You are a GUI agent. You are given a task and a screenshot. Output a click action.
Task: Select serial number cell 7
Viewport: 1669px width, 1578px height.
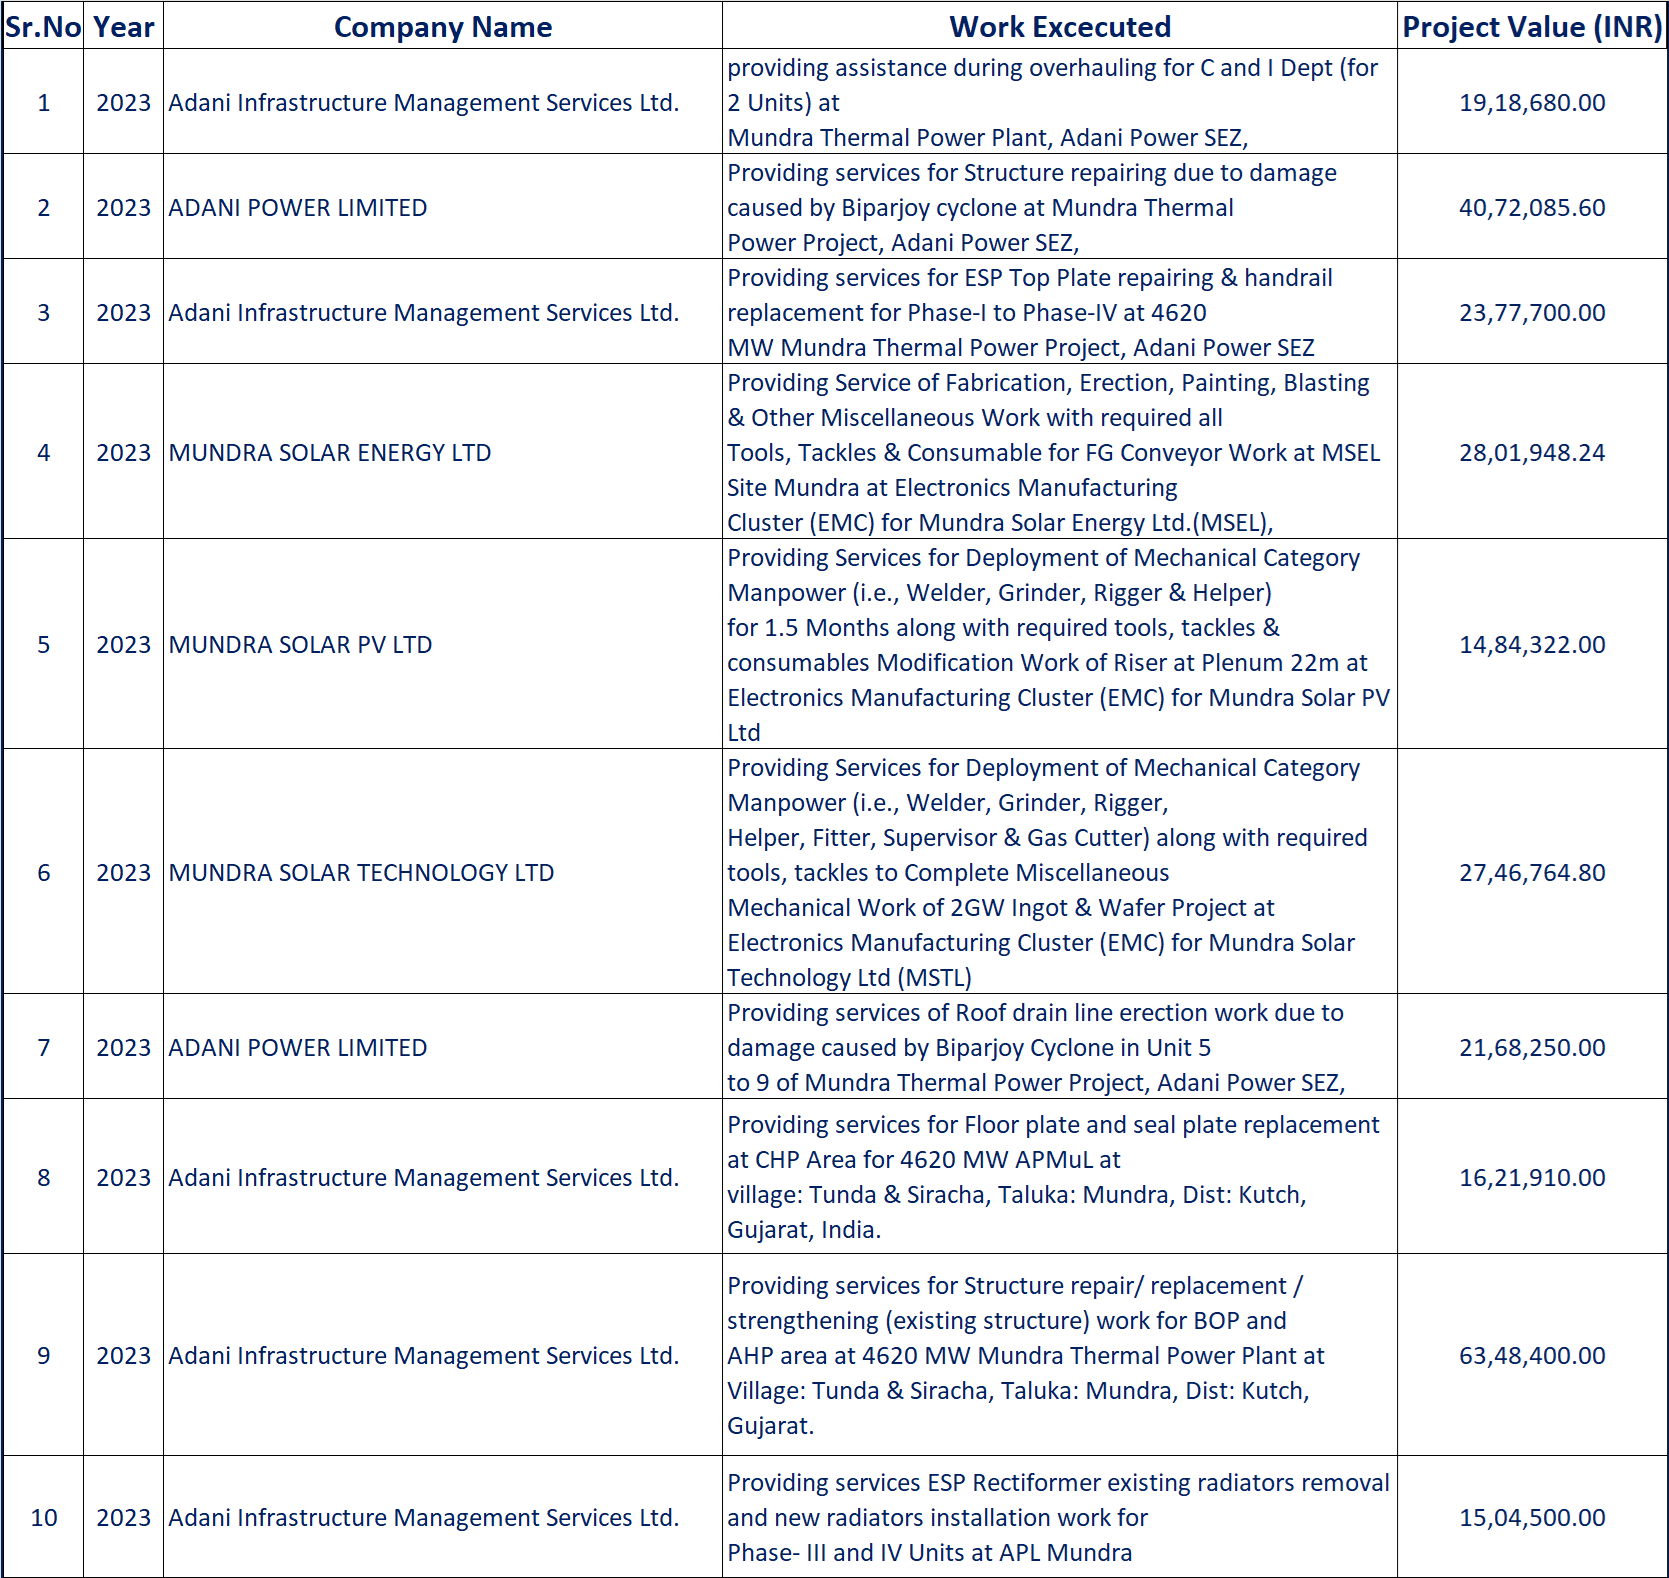43,1047
